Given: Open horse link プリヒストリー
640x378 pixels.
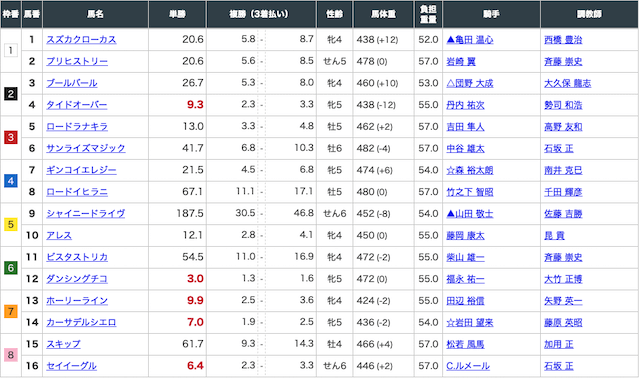Looking at the screenshot, I should pyautogui.click(x=77, y=61).
